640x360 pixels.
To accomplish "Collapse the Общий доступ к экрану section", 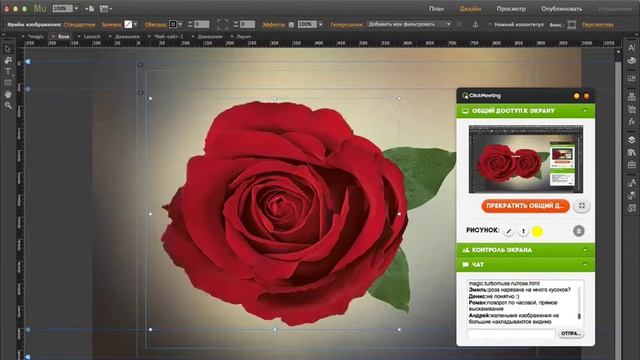I will 585,111.
